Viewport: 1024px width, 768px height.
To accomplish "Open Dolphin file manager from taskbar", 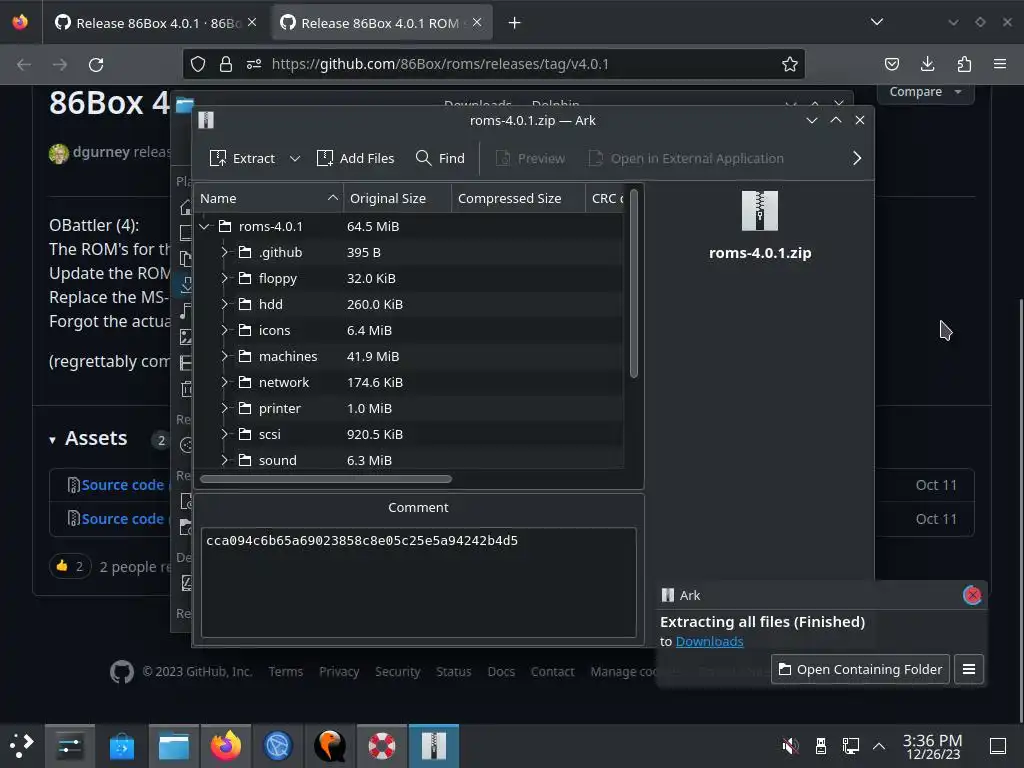I will point(174,745).
